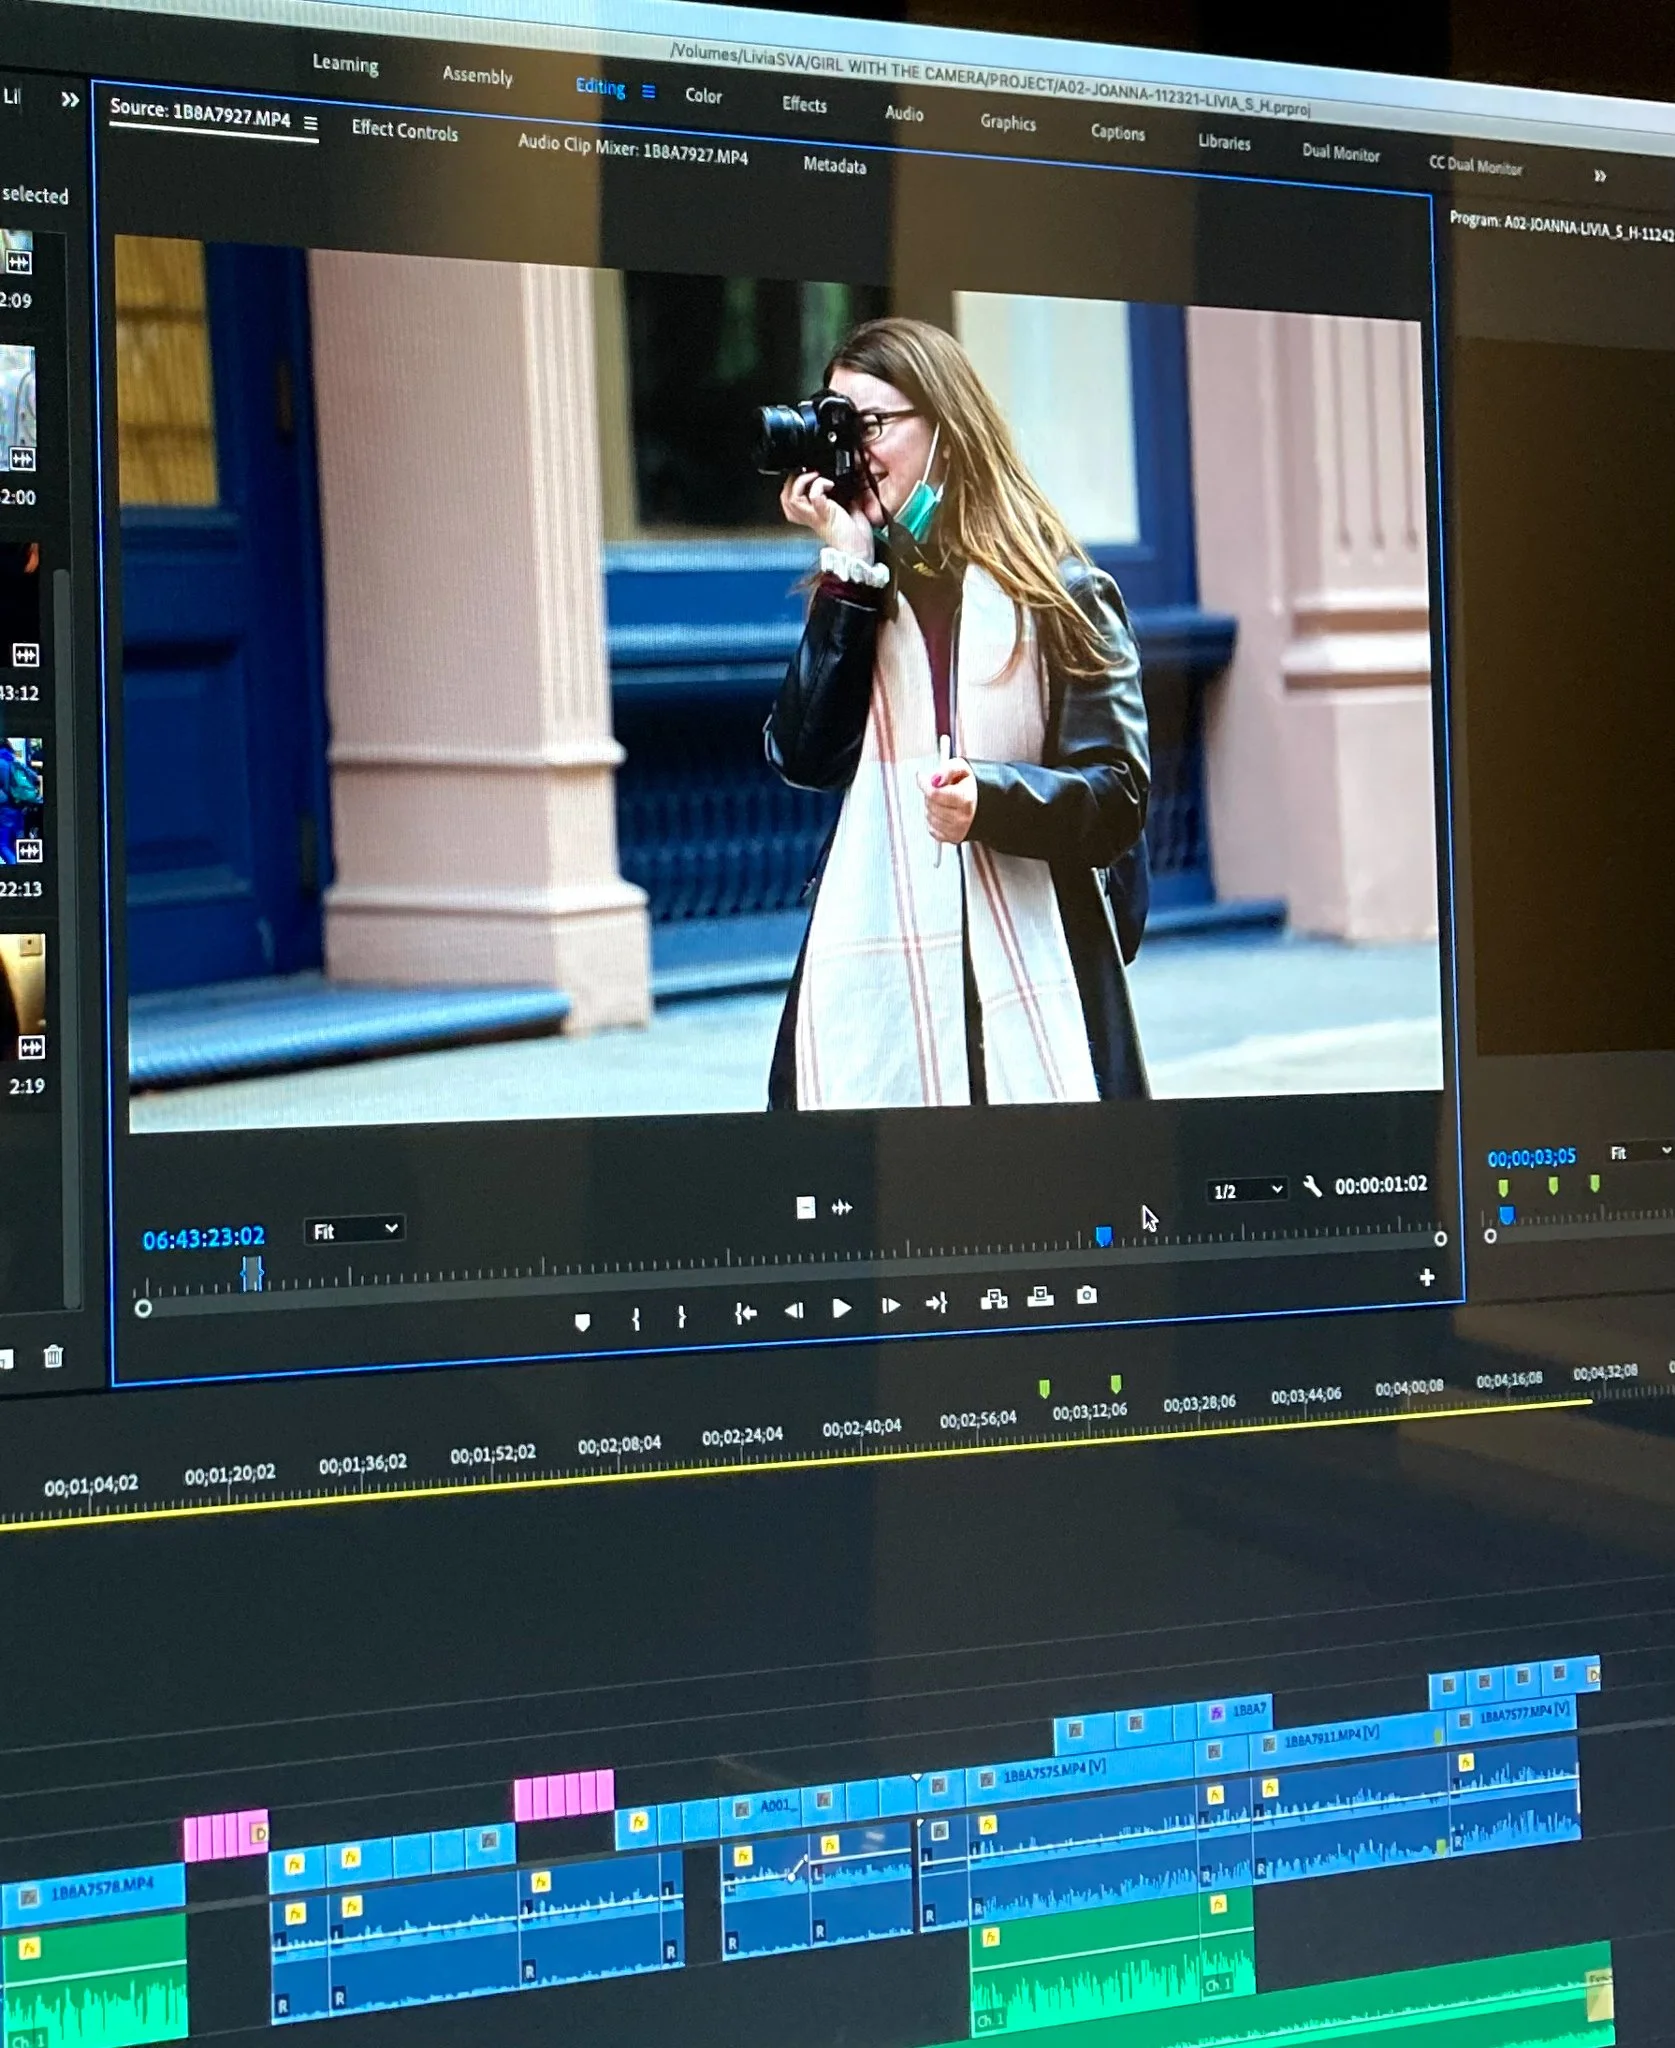Click 00;03;44;06 on the sequence time ruler
This screenshot has width=1675, height=2048.
(1305, 1395)
